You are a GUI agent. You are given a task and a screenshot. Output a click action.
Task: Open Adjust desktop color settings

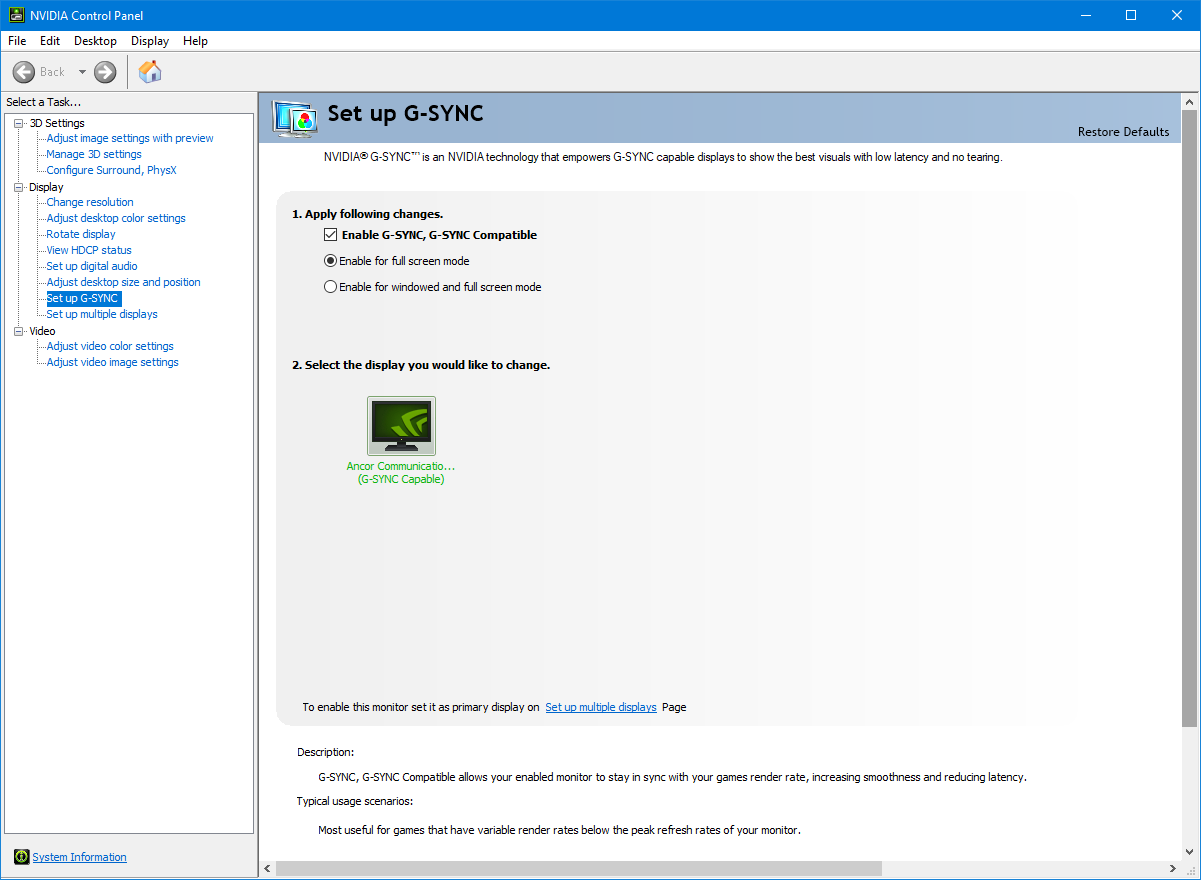pyautogui.click(x=116, y=218)
